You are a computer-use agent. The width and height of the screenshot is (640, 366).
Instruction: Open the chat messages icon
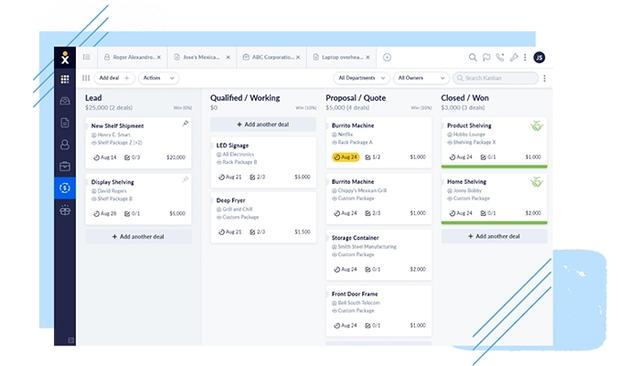tap(486, 58)
